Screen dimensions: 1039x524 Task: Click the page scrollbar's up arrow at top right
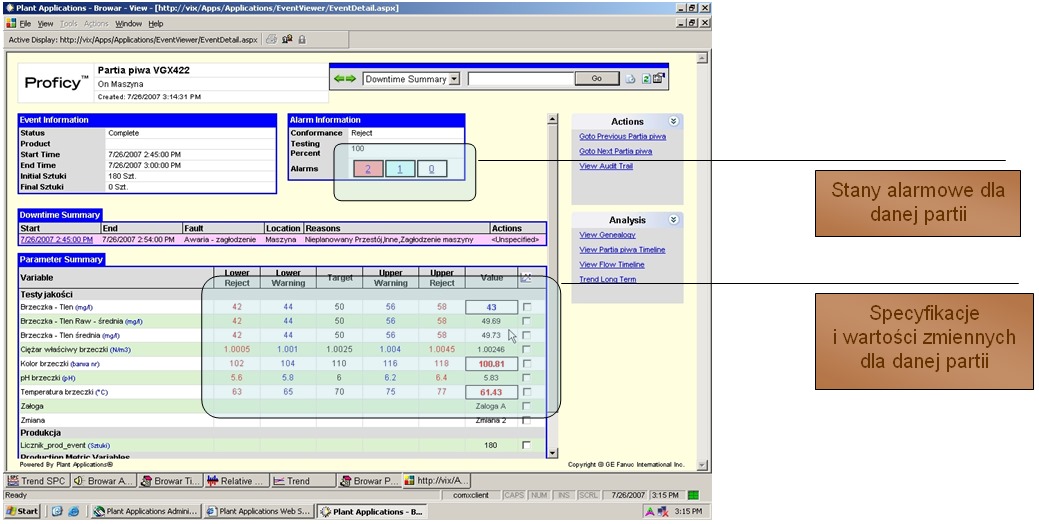702,58
